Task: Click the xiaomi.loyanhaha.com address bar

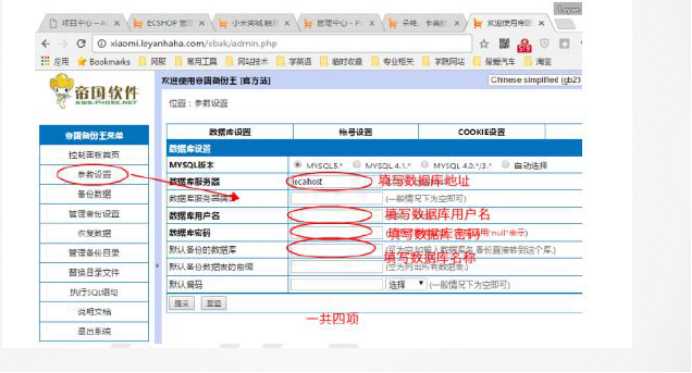Action: pyautogui.click(x=282, y=44)
